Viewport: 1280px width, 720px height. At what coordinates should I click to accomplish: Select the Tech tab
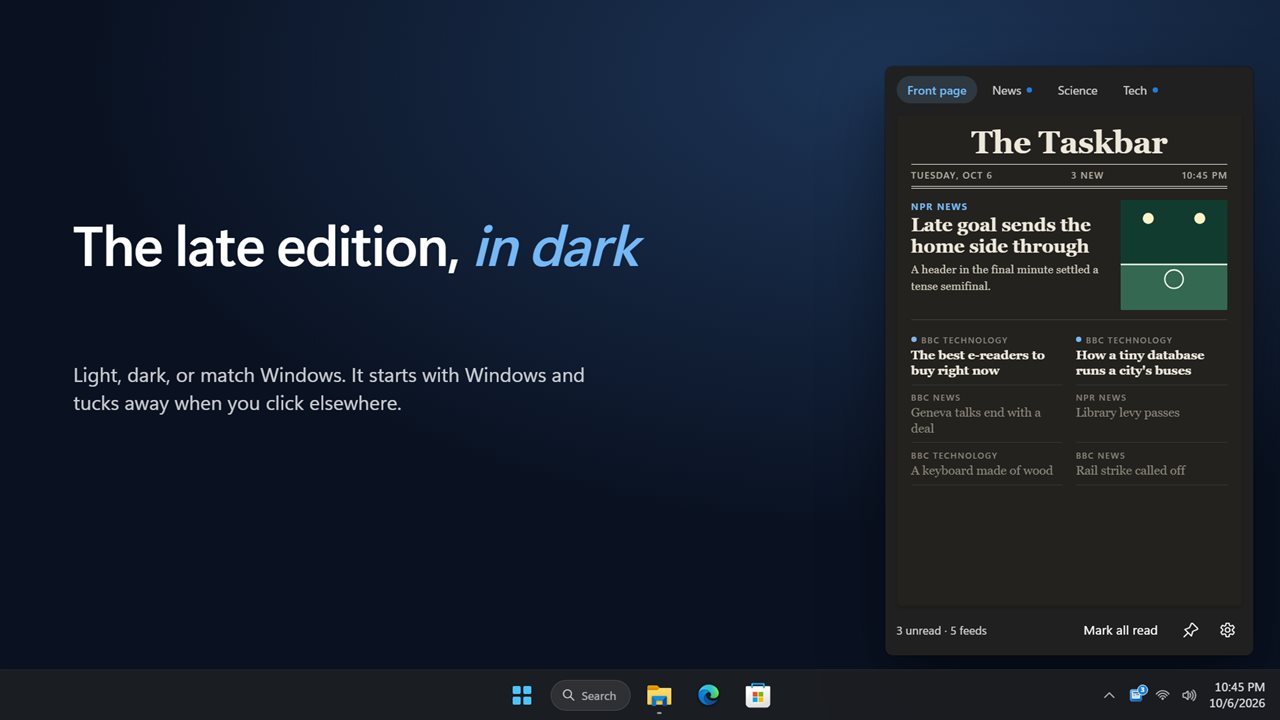coord(1140,91)
